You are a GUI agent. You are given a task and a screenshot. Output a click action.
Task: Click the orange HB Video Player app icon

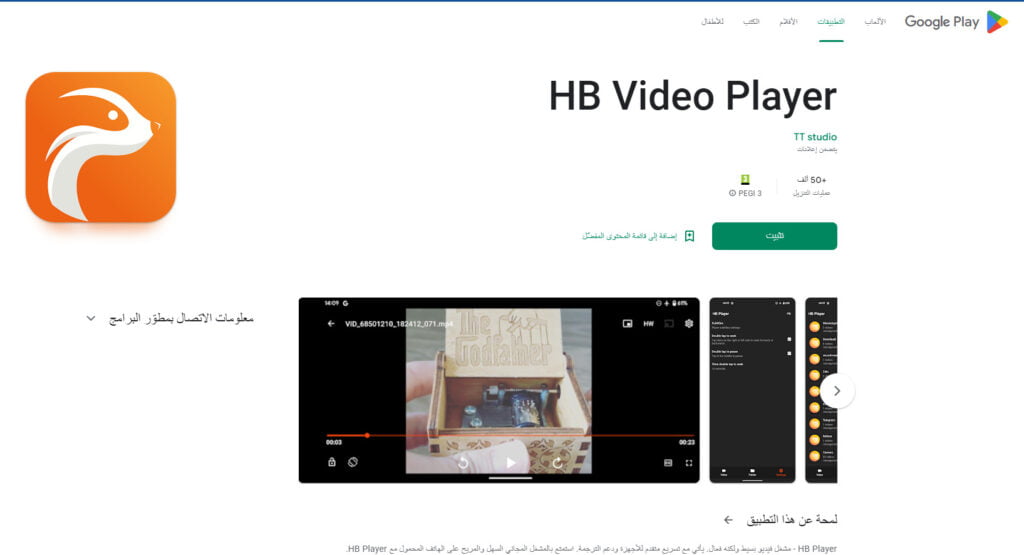coord(101,147)
